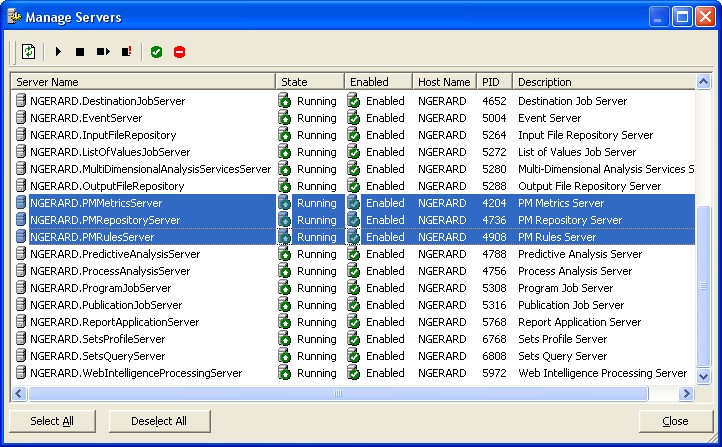Close the dialog using the Close button
The height and width of the screenshot is (447, 722).
(x=675, y=421)
